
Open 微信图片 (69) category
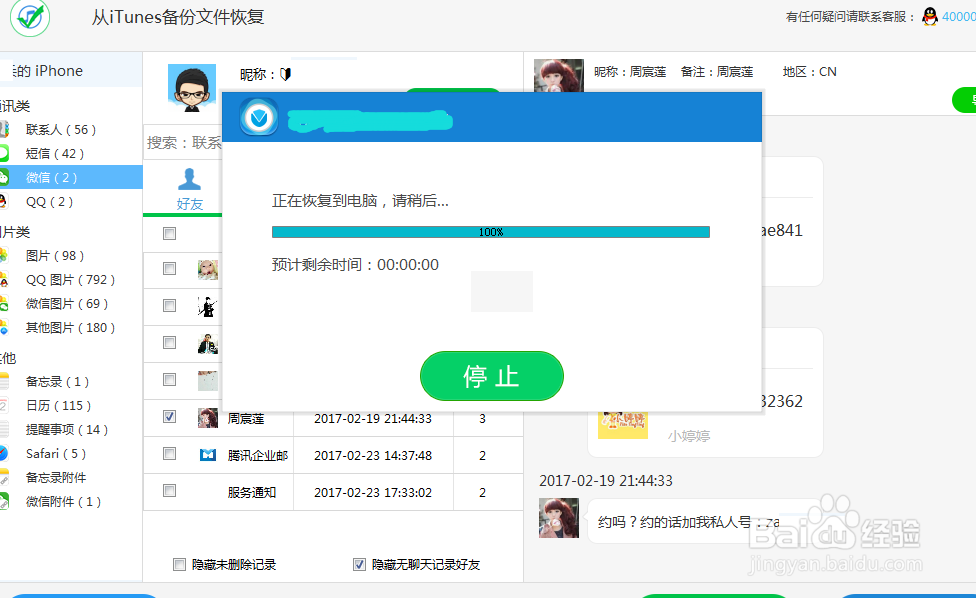(67, 304)
